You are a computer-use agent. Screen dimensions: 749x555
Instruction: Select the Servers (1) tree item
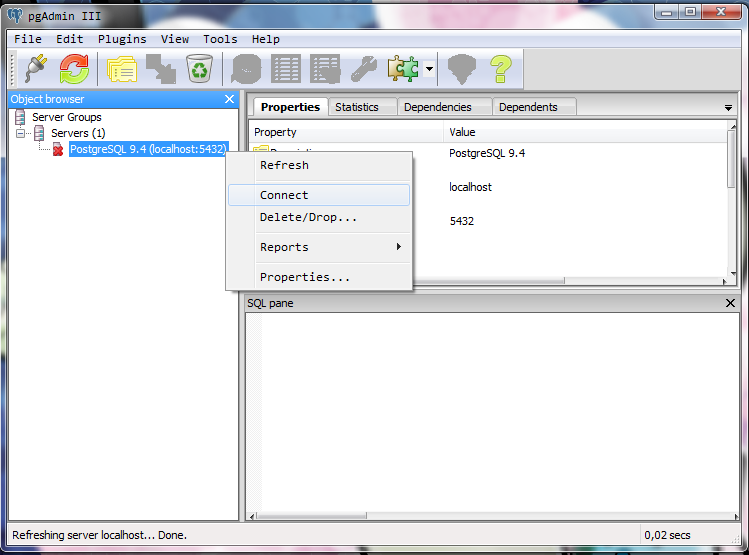pyautogui.click(x=78, y=133)
